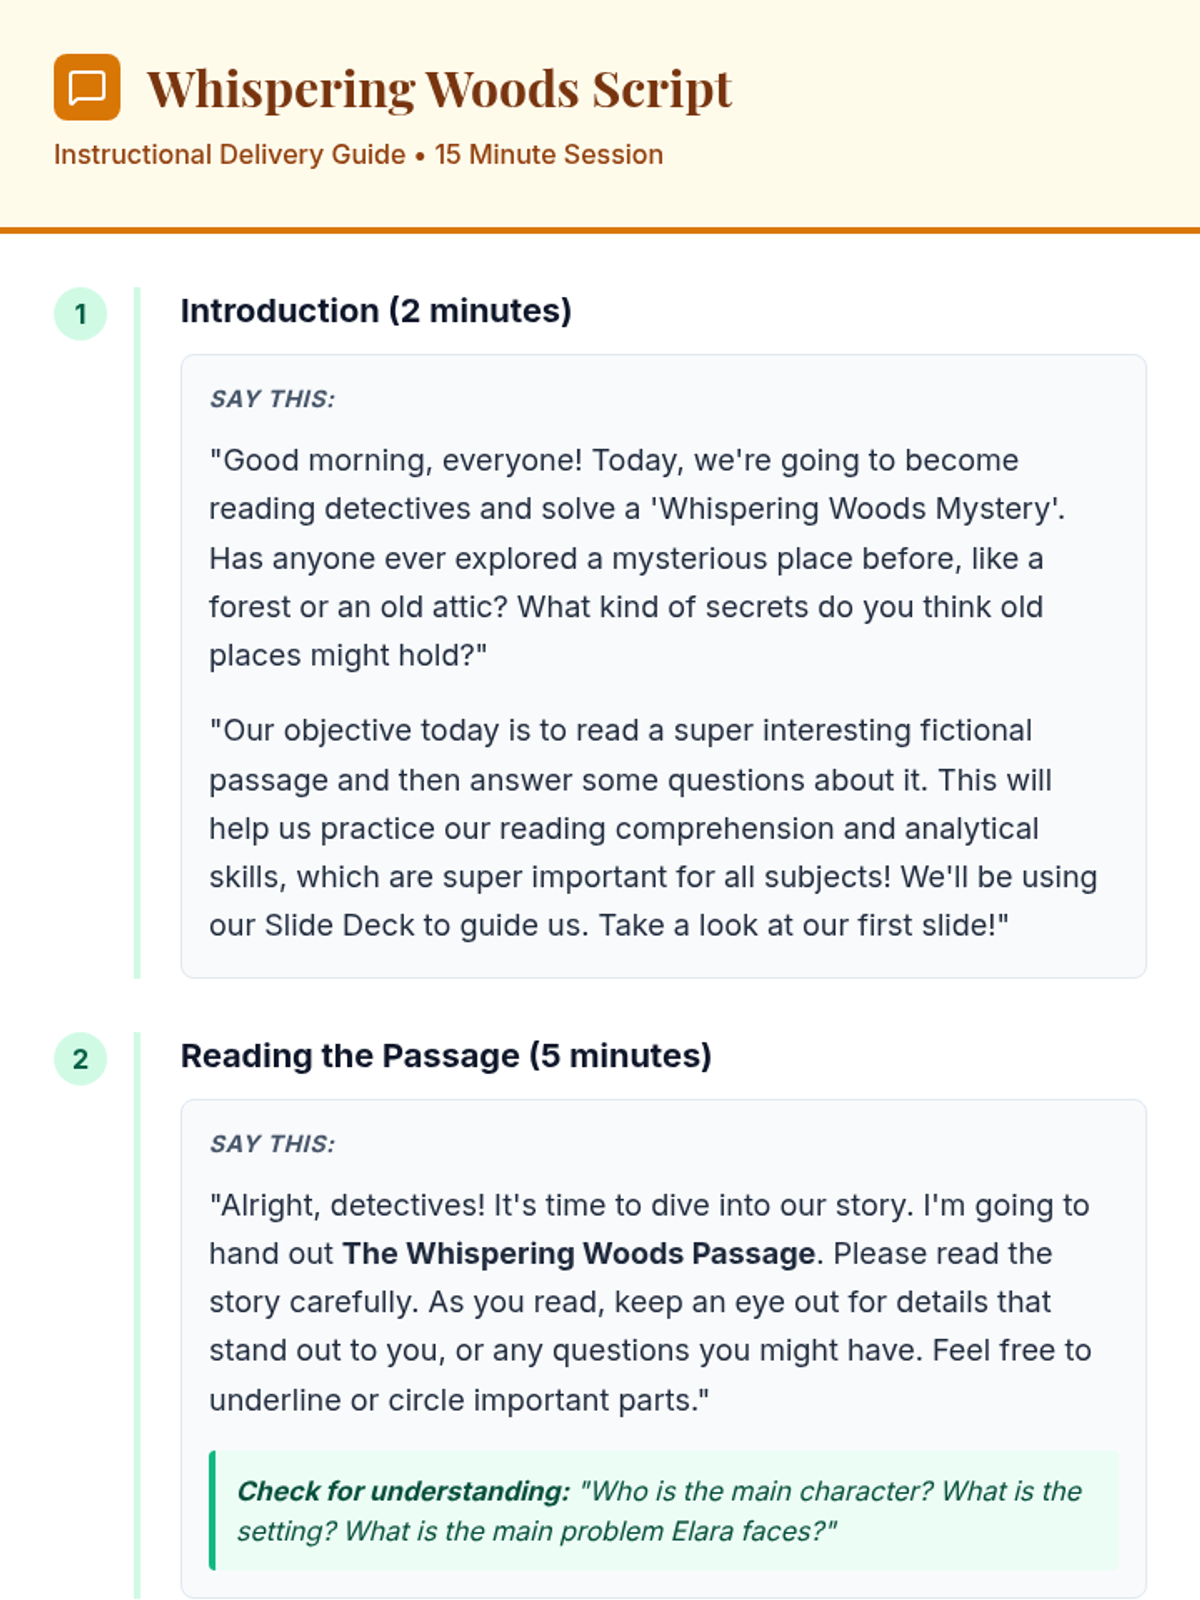Screen dimensions: 1200x1600
Task: Click the "SAY THIS:" label under Introduction
Action: click(x=272, y=399)
